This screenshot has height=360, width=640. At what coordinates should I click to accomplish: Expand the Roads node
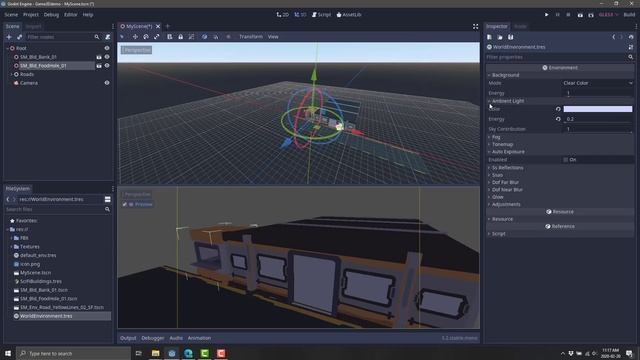pyautogui.click(x=11, y=74)
